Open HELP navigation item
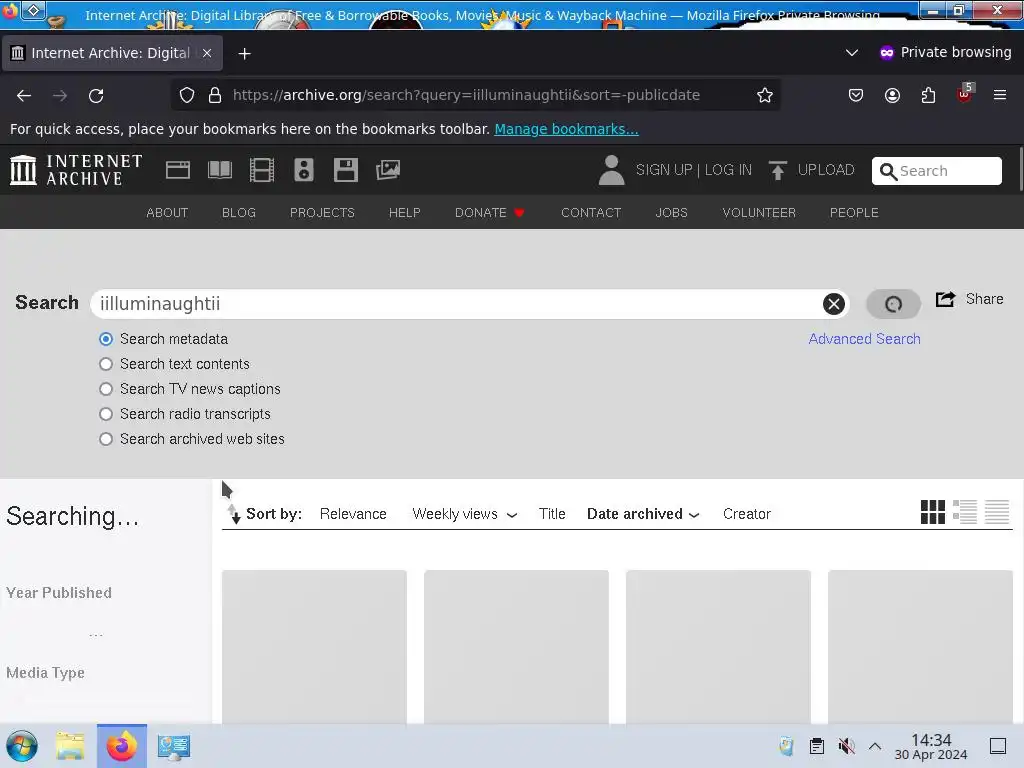Screen dimensions: 1024x768 coord(404,213)
